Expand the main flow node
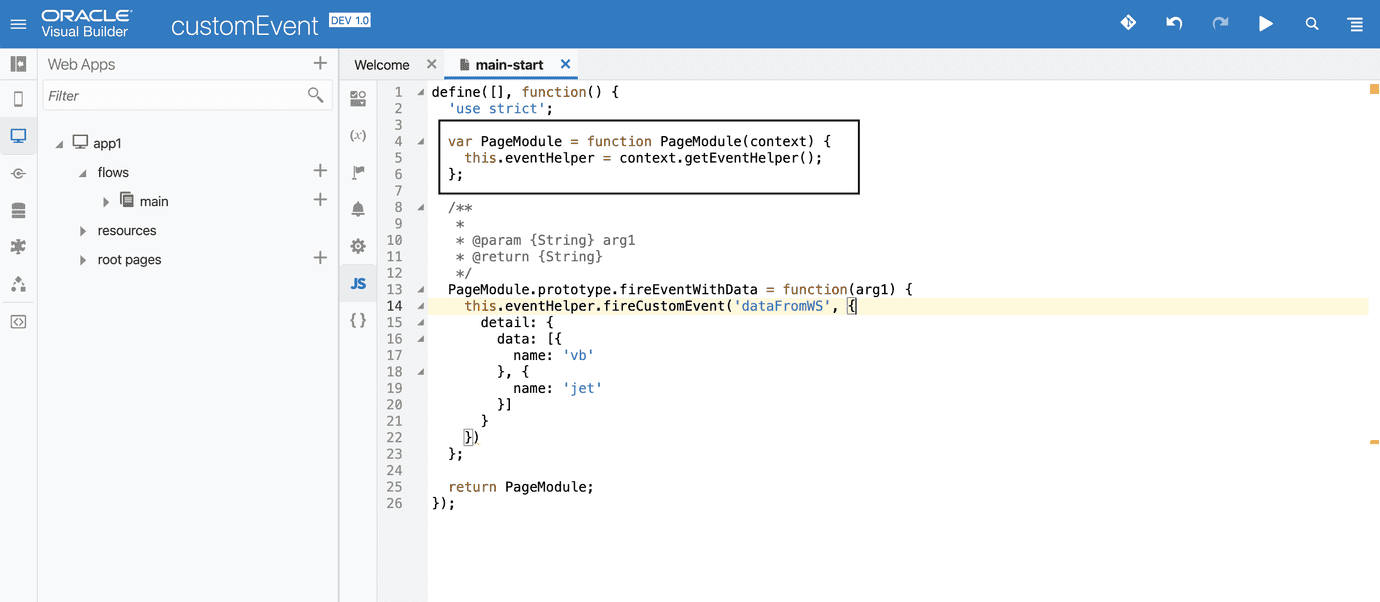 (107, 202)
